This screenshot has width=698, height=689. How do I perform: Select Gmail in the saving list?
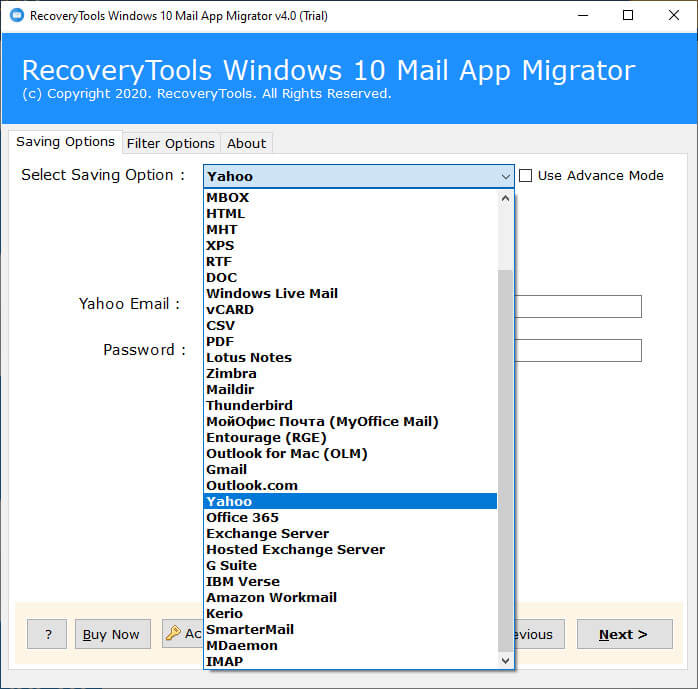[350, 470]
